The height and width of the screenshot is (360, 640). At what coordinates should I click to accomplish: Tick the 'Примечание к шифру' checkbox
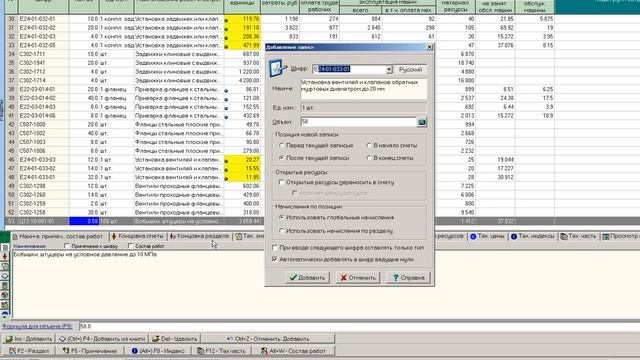point(67,246)
